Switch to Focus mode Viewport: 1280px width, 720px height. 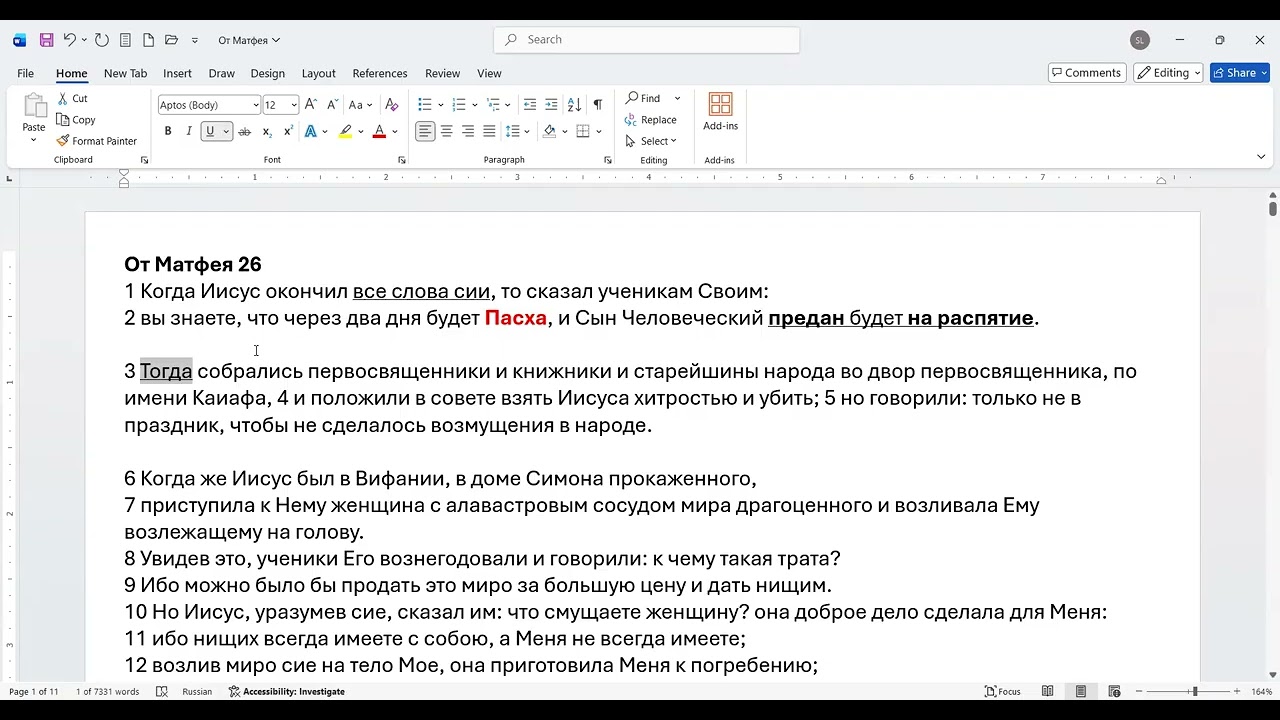point(1003,691)
